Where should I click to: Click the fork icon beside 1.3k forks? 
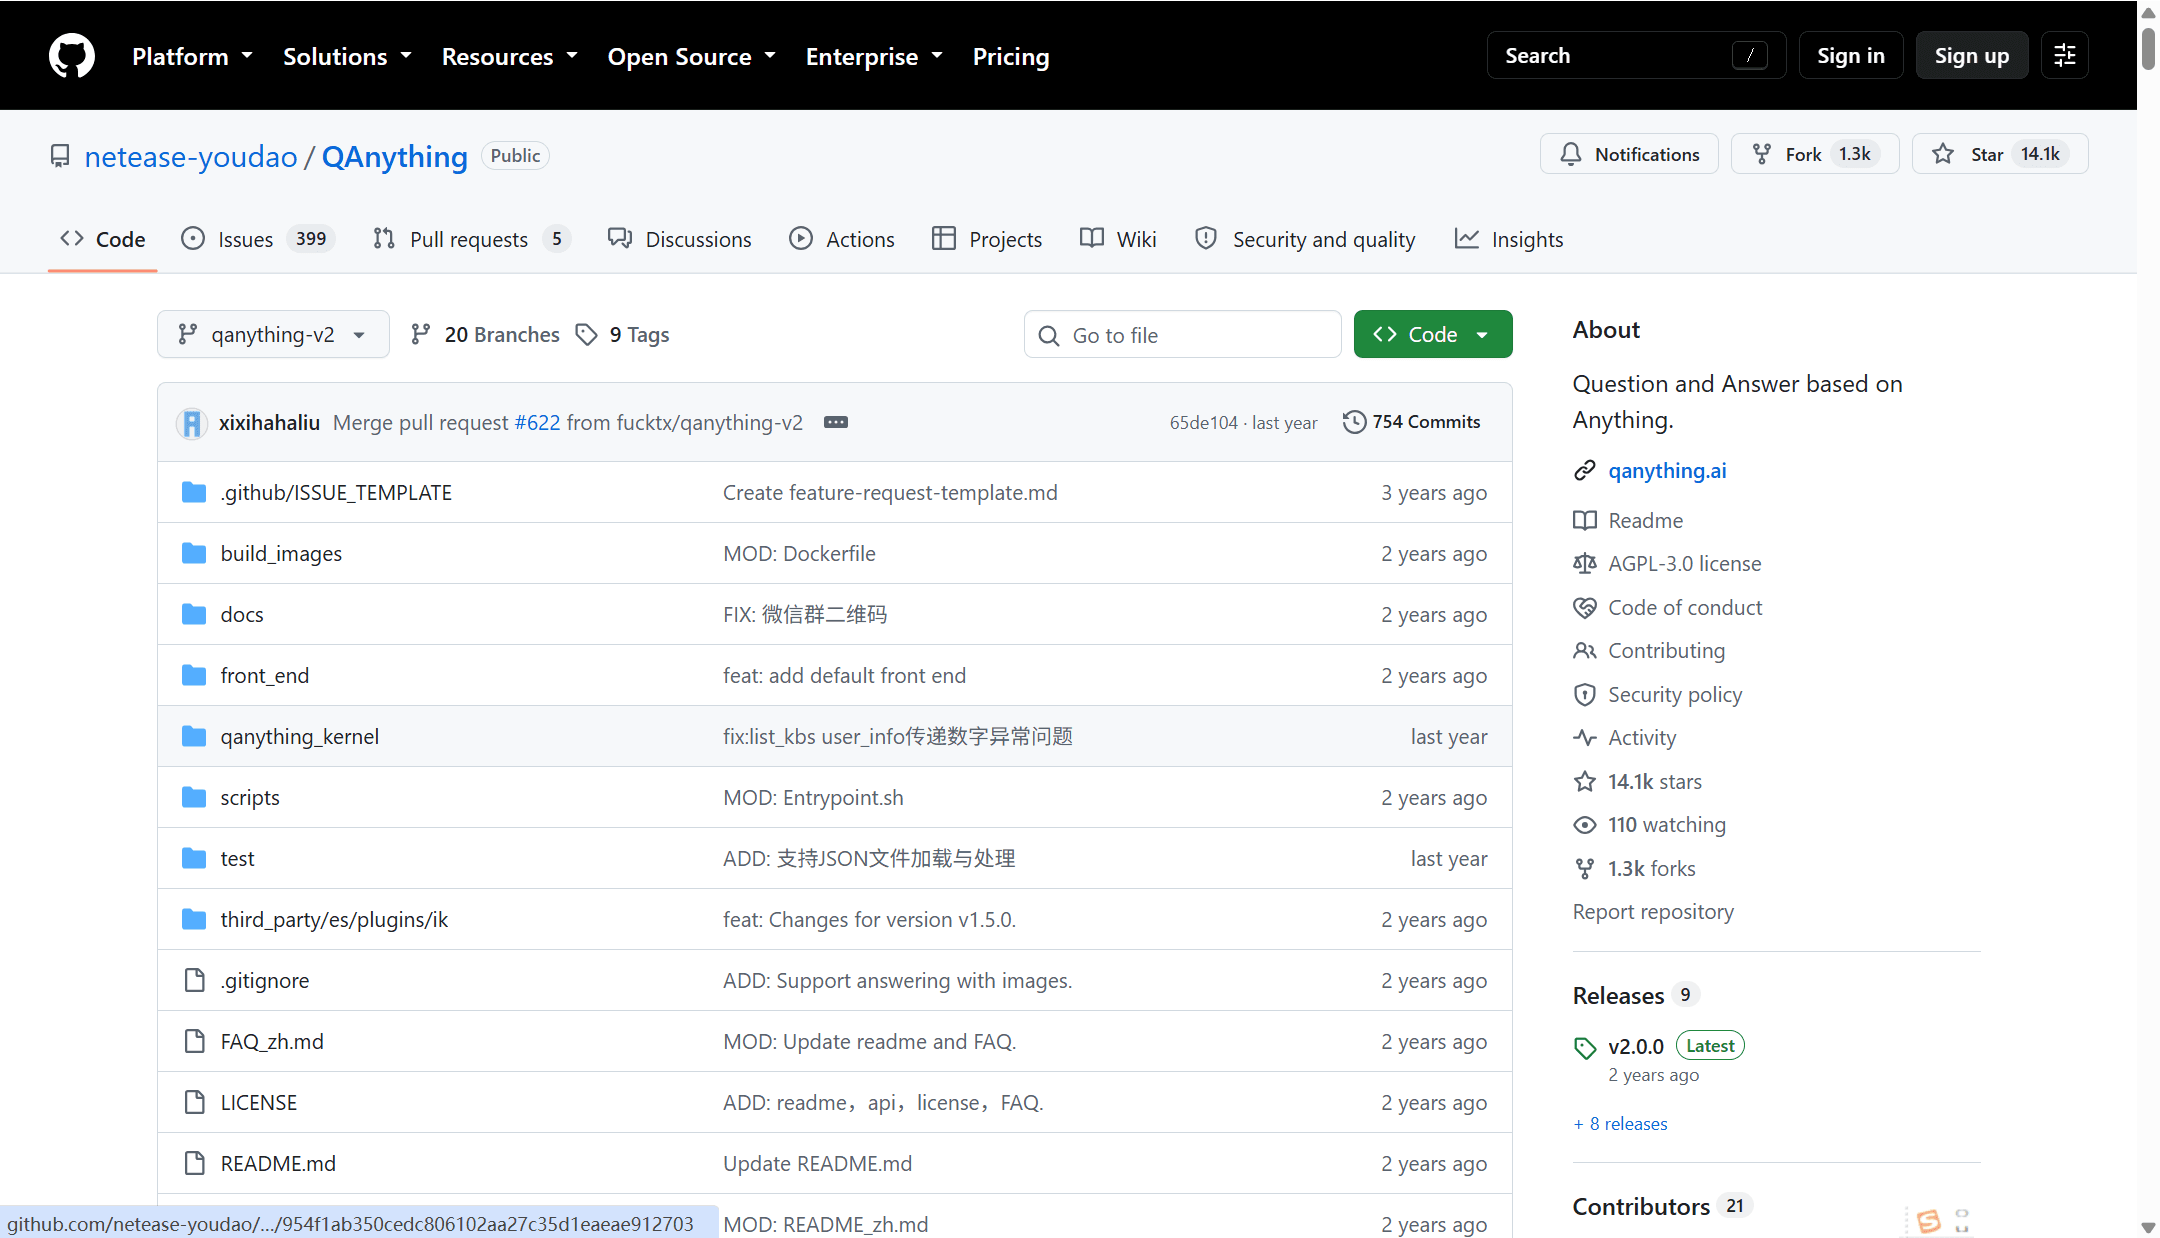point(1585,868)
